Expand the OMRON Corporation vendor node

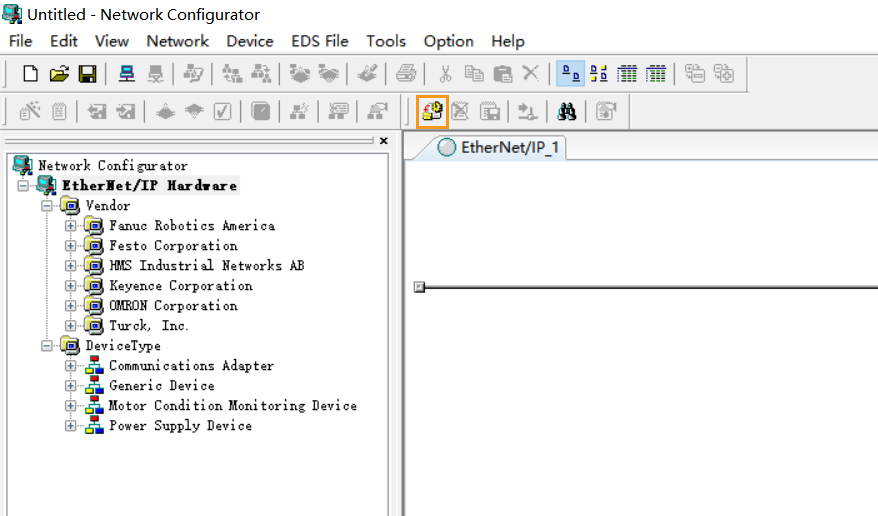click(71, 306)
